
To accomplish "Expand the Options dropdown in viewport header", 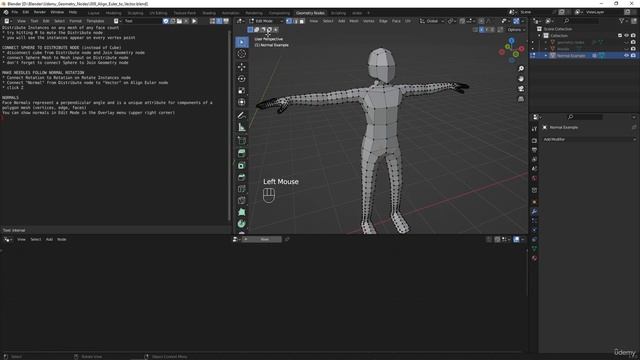I will (516, 30).
